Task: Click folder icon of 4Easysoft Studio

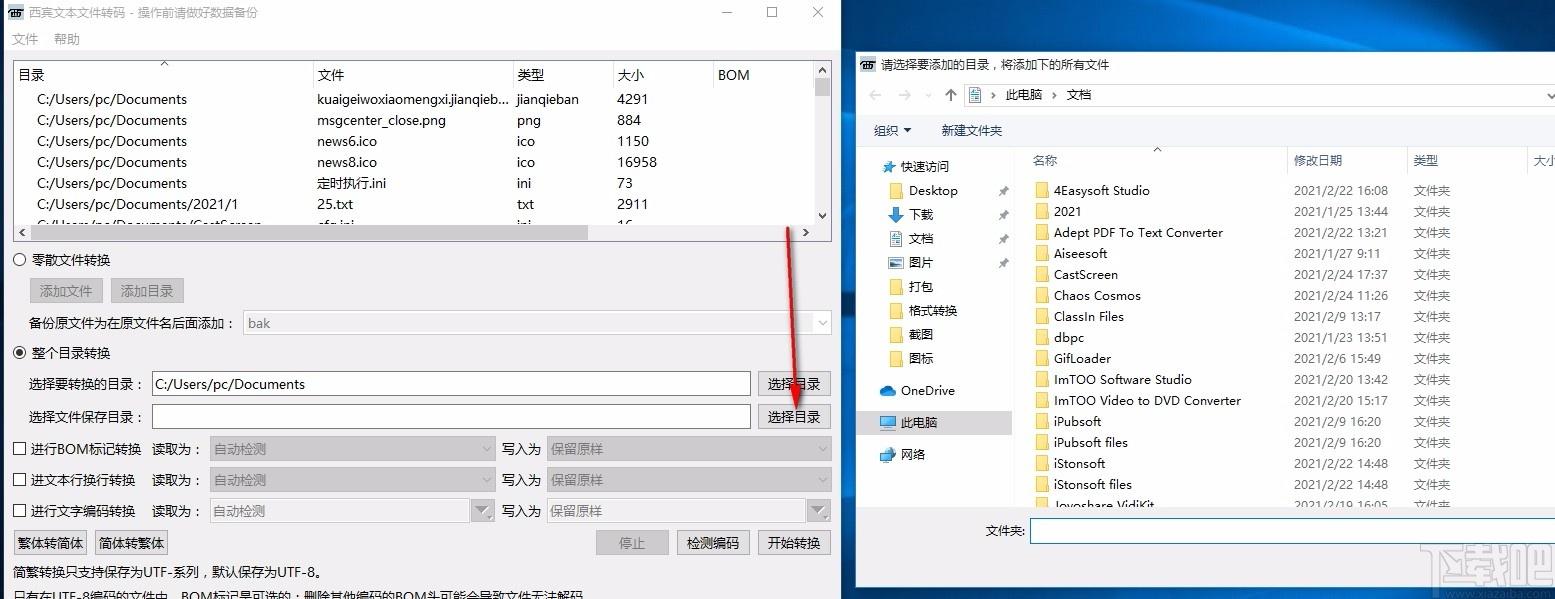Action: (x=1041, y=190)
